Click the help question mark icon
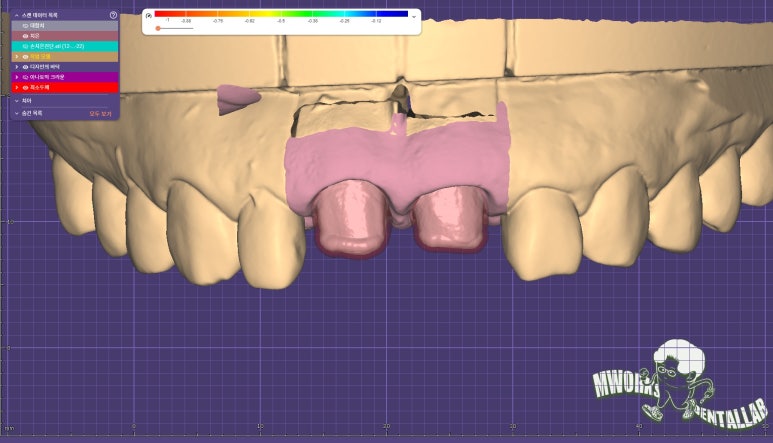Screen dimensions: 773x443 click(x=113, y=15)
